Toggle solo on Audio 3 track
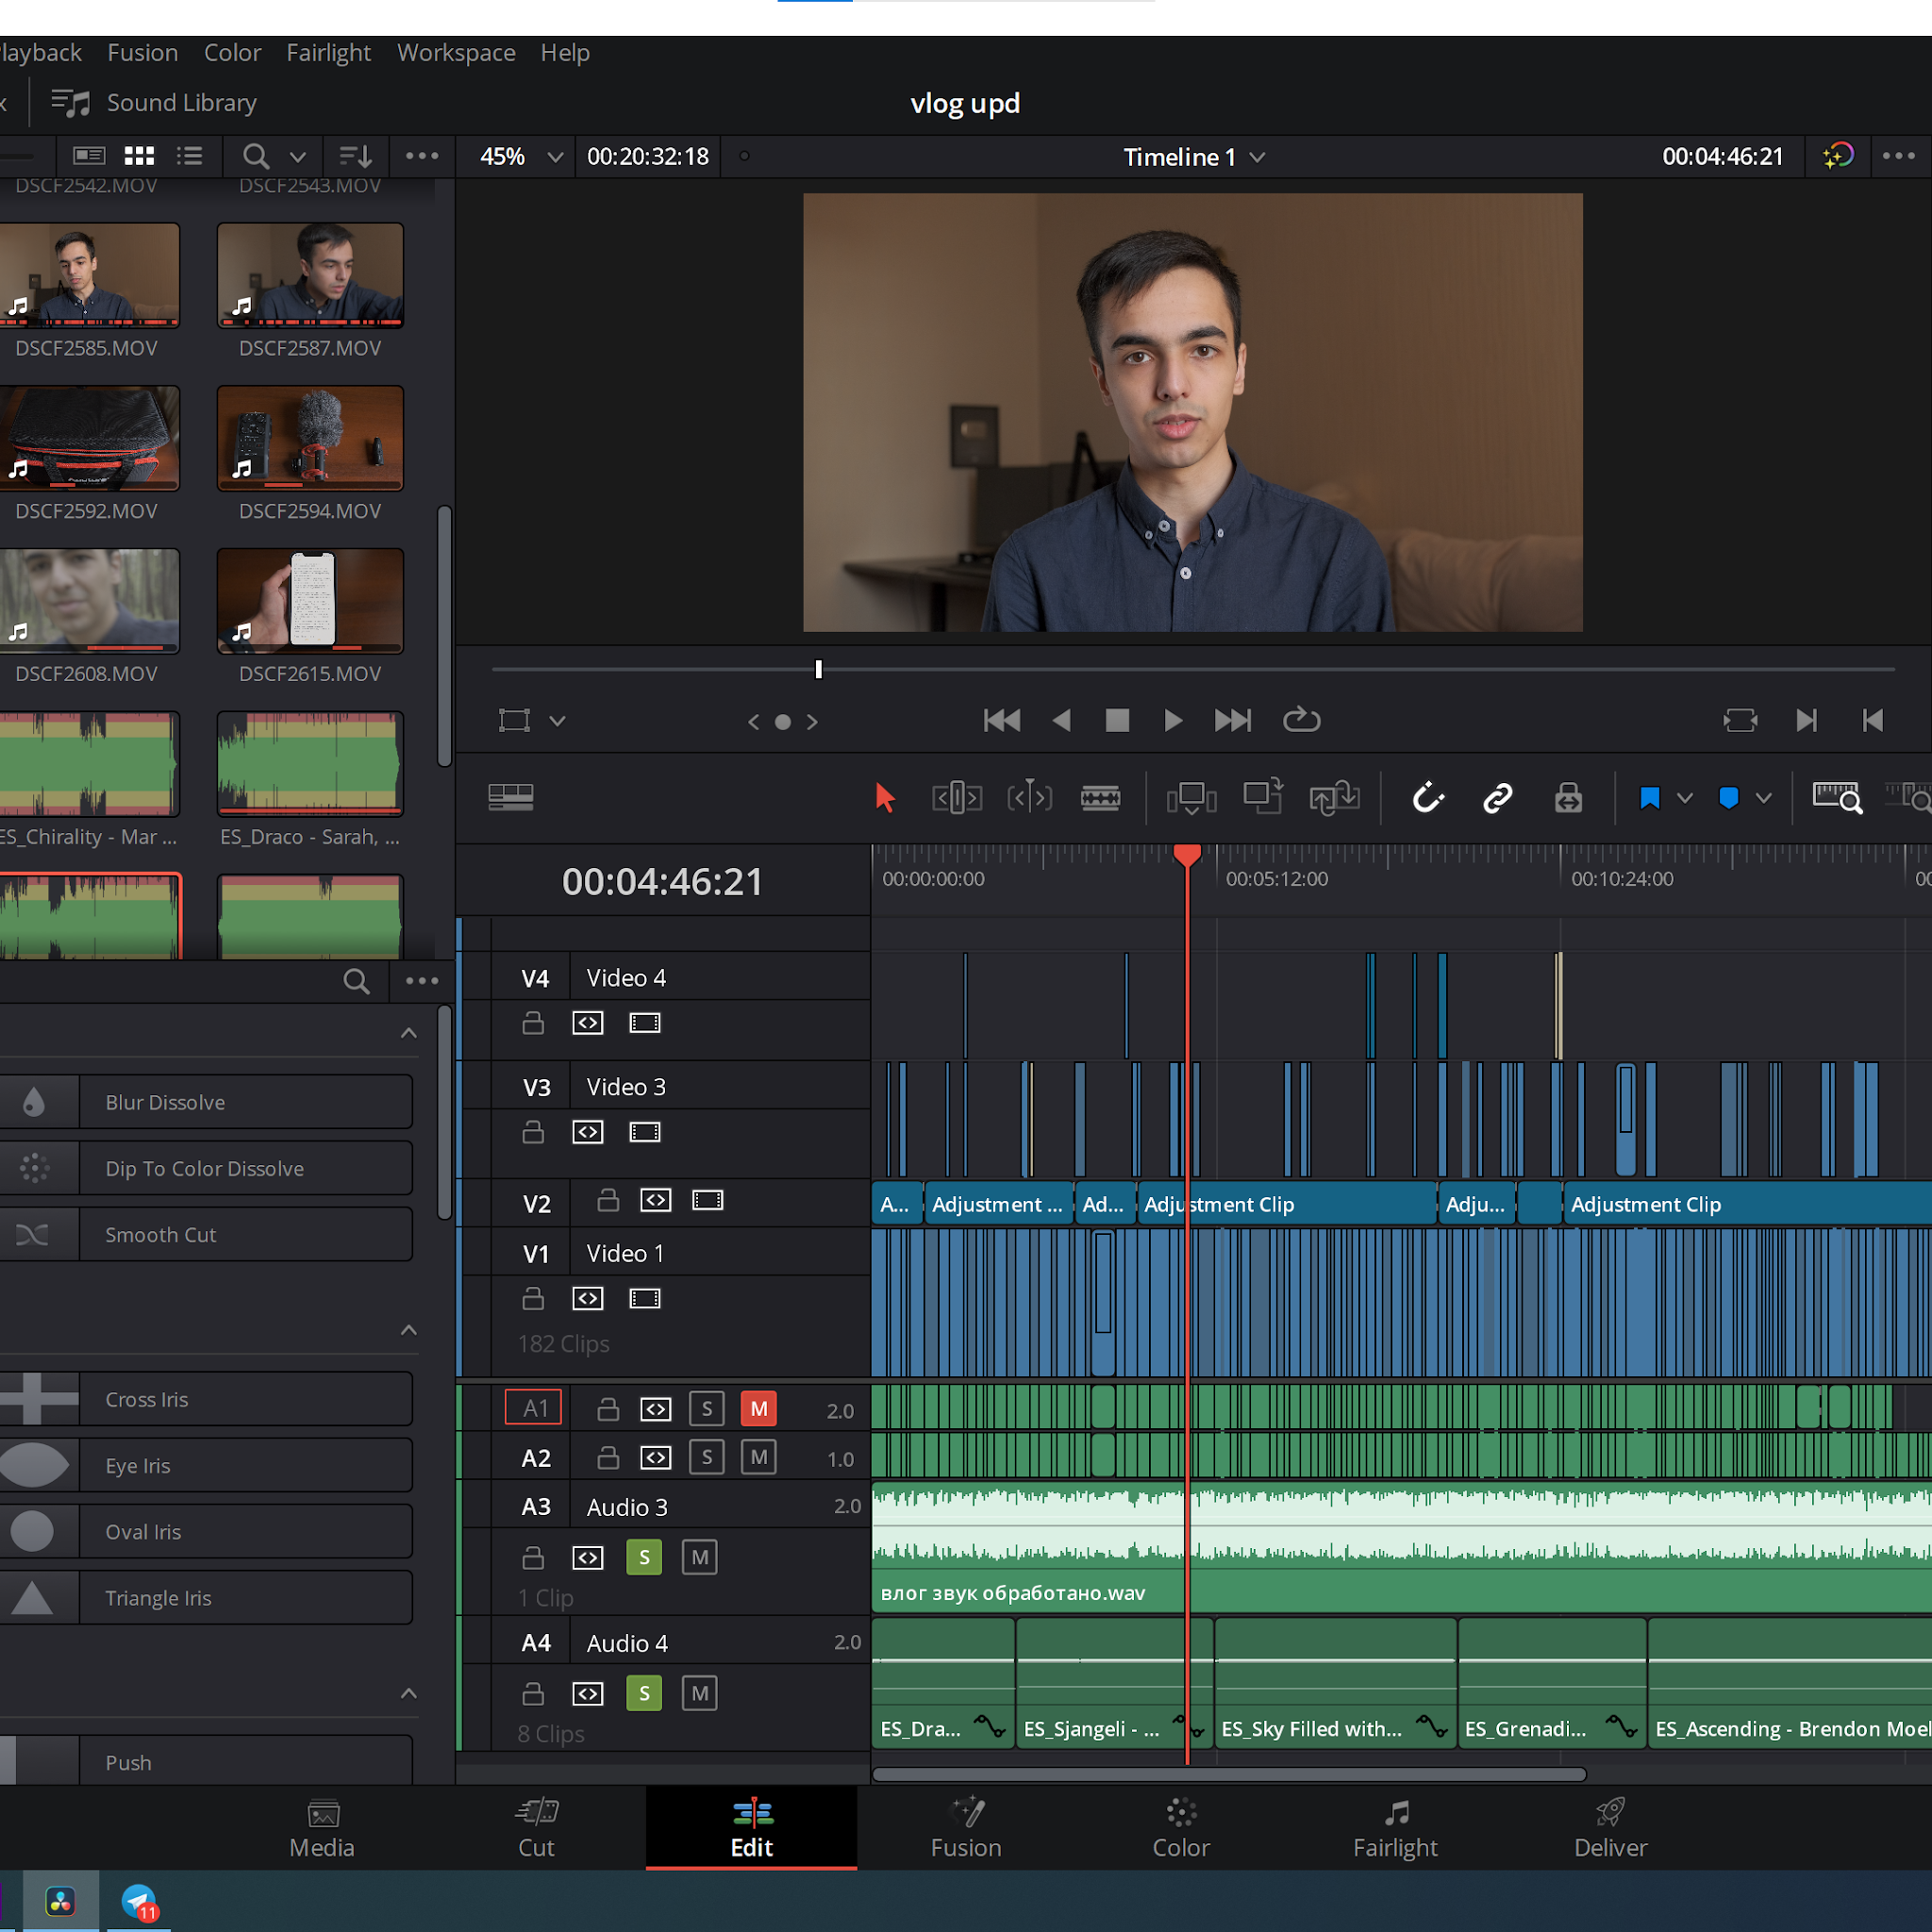The width and height of the screenshot is (1932, 1932). 644,1557
